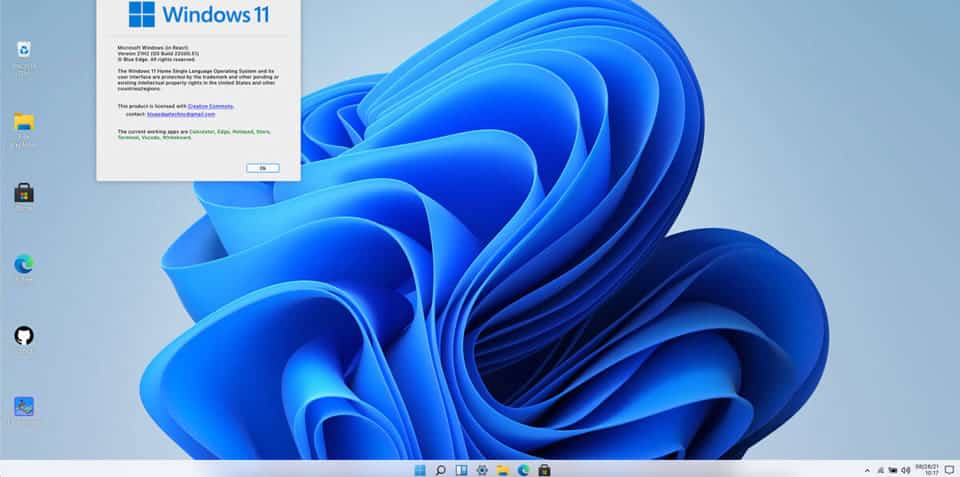
Task: Launch Edge browser from the taskbar
Action: 523,469
